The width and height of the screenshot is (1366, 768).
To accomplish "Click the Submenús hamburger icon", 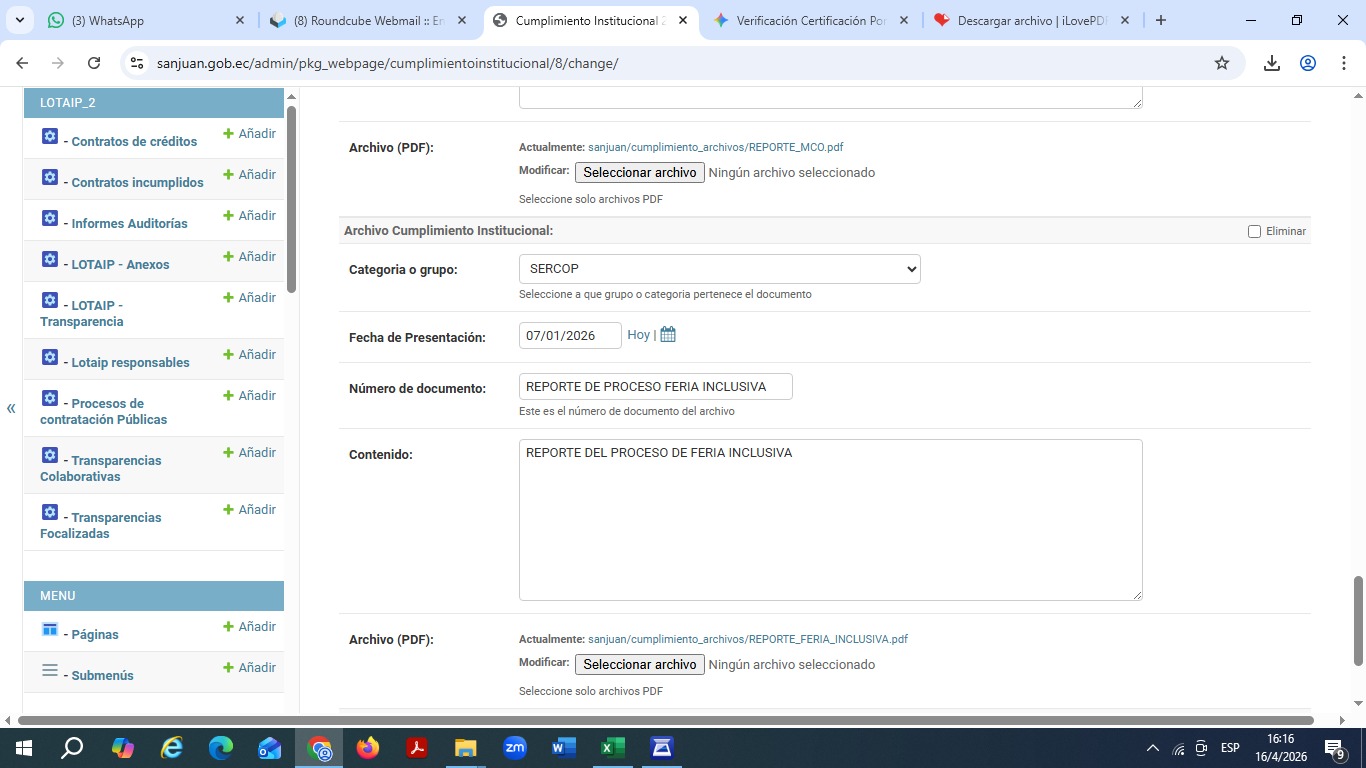I will 50,670.
